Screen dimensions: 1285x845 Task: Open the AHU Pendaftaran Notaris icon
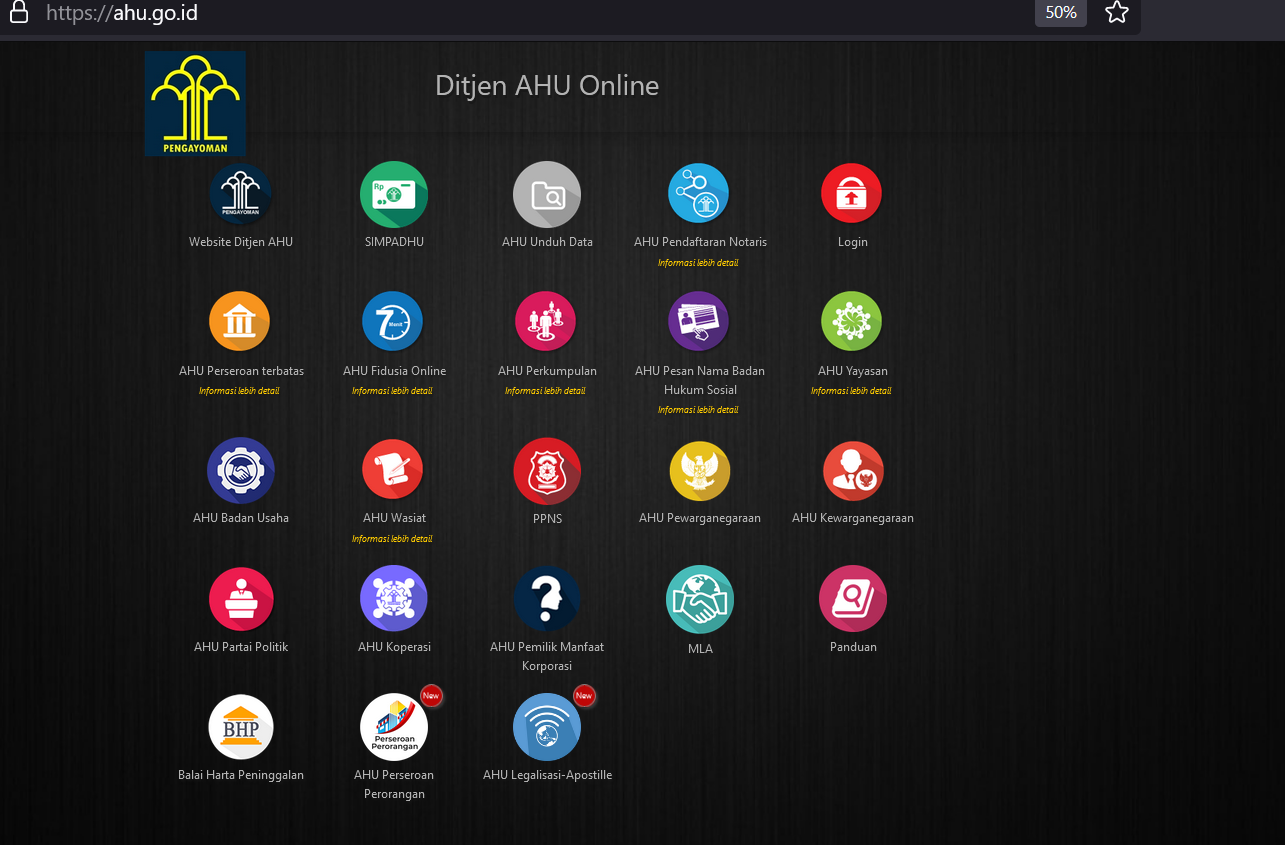pos(699,193)
